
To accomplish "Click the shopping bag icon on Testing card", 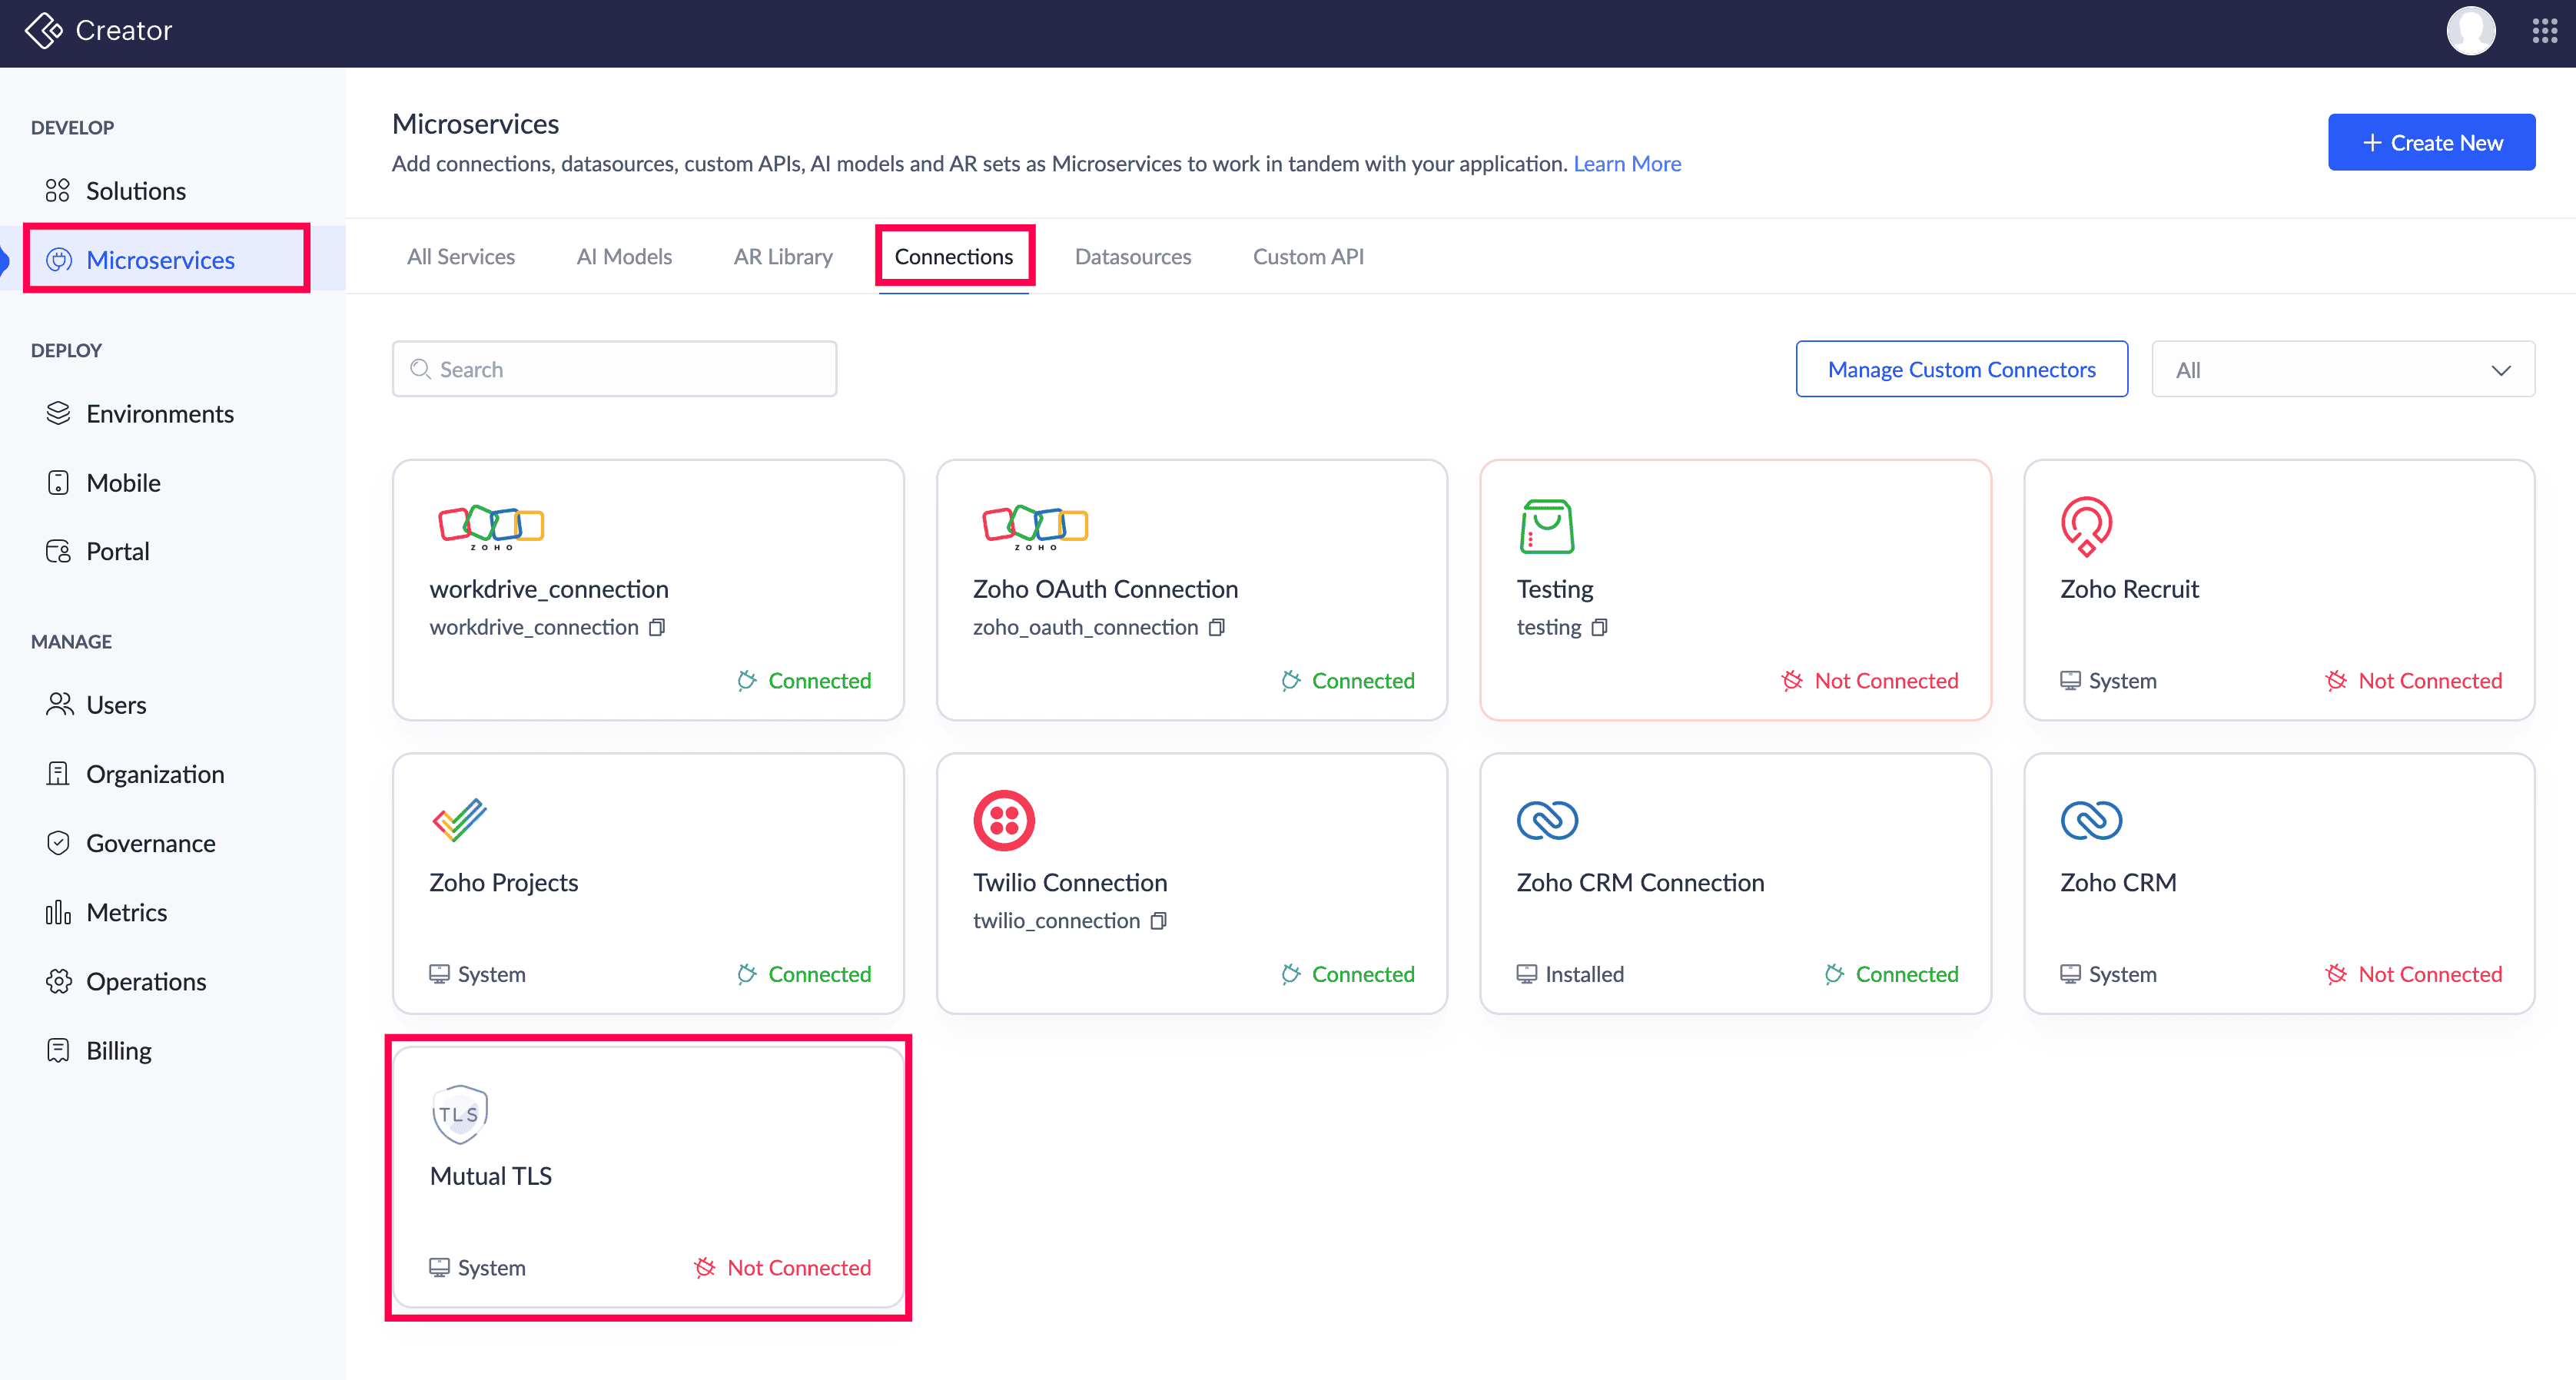I will coord(1546,526).
